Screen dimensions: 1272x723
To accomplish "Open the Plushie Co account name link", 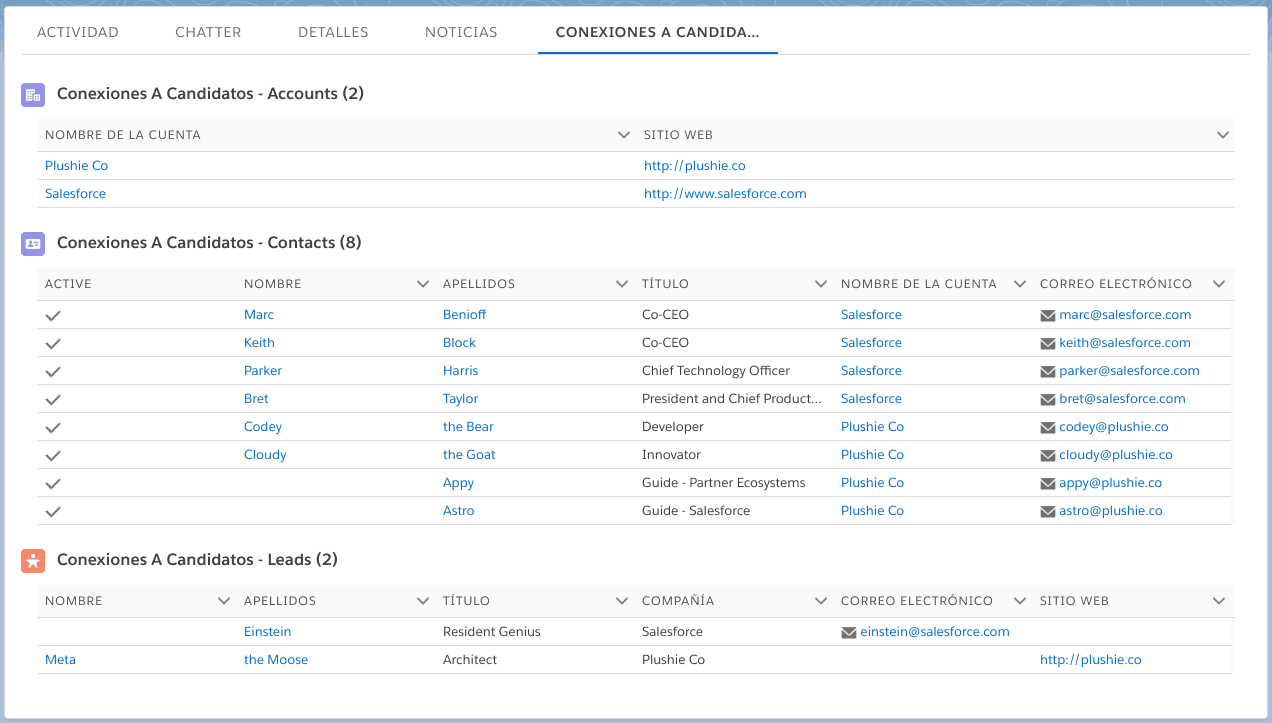I will pyautogui.click(x=76, y=166).
